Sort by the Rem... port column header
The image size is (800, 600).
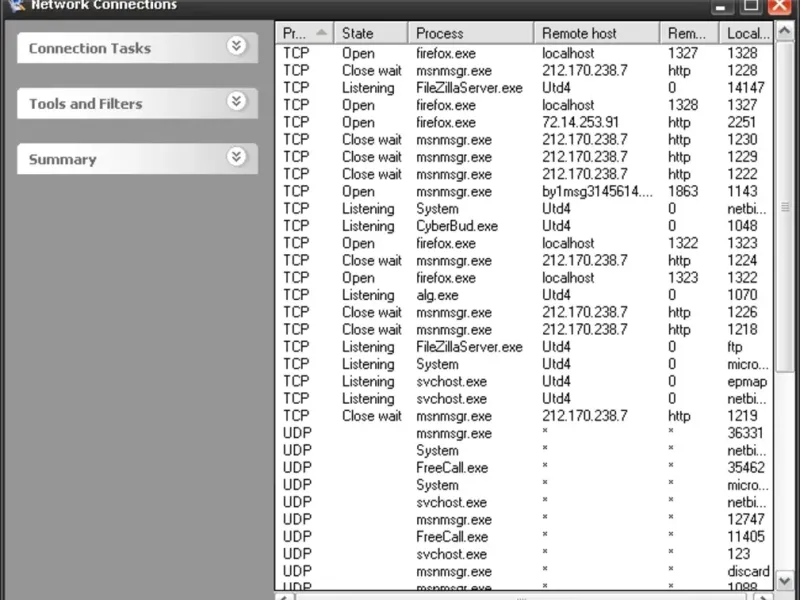(689, 33)
